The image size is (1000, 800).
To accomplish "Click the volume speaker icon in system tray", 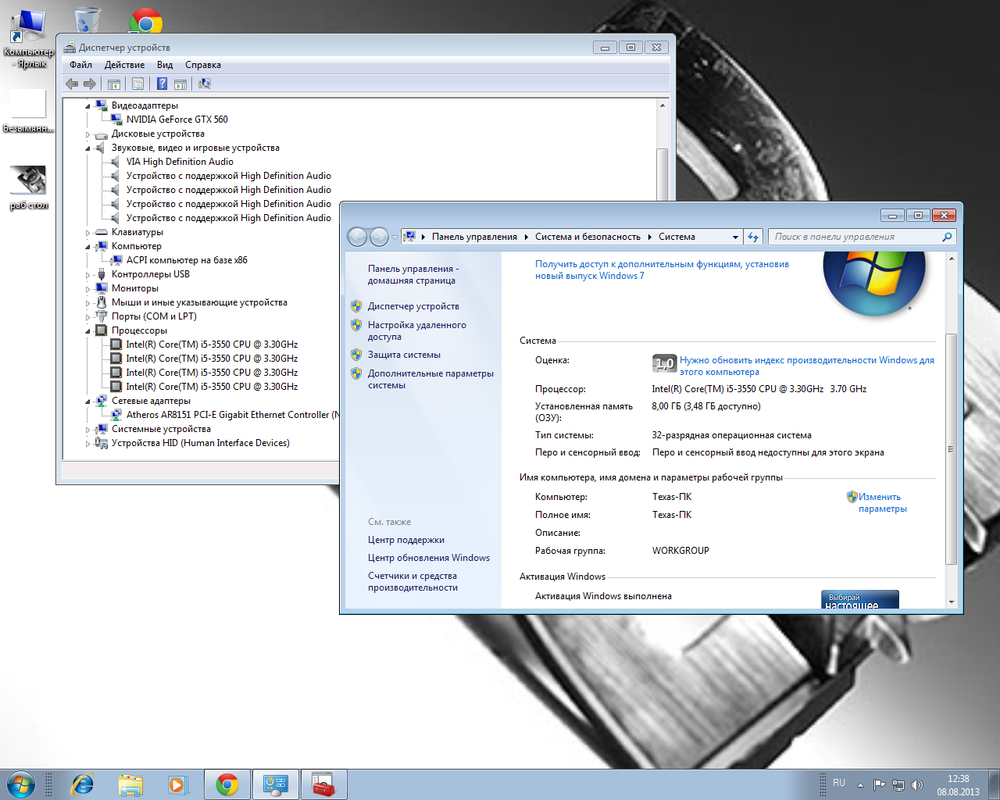I will 919,784.
